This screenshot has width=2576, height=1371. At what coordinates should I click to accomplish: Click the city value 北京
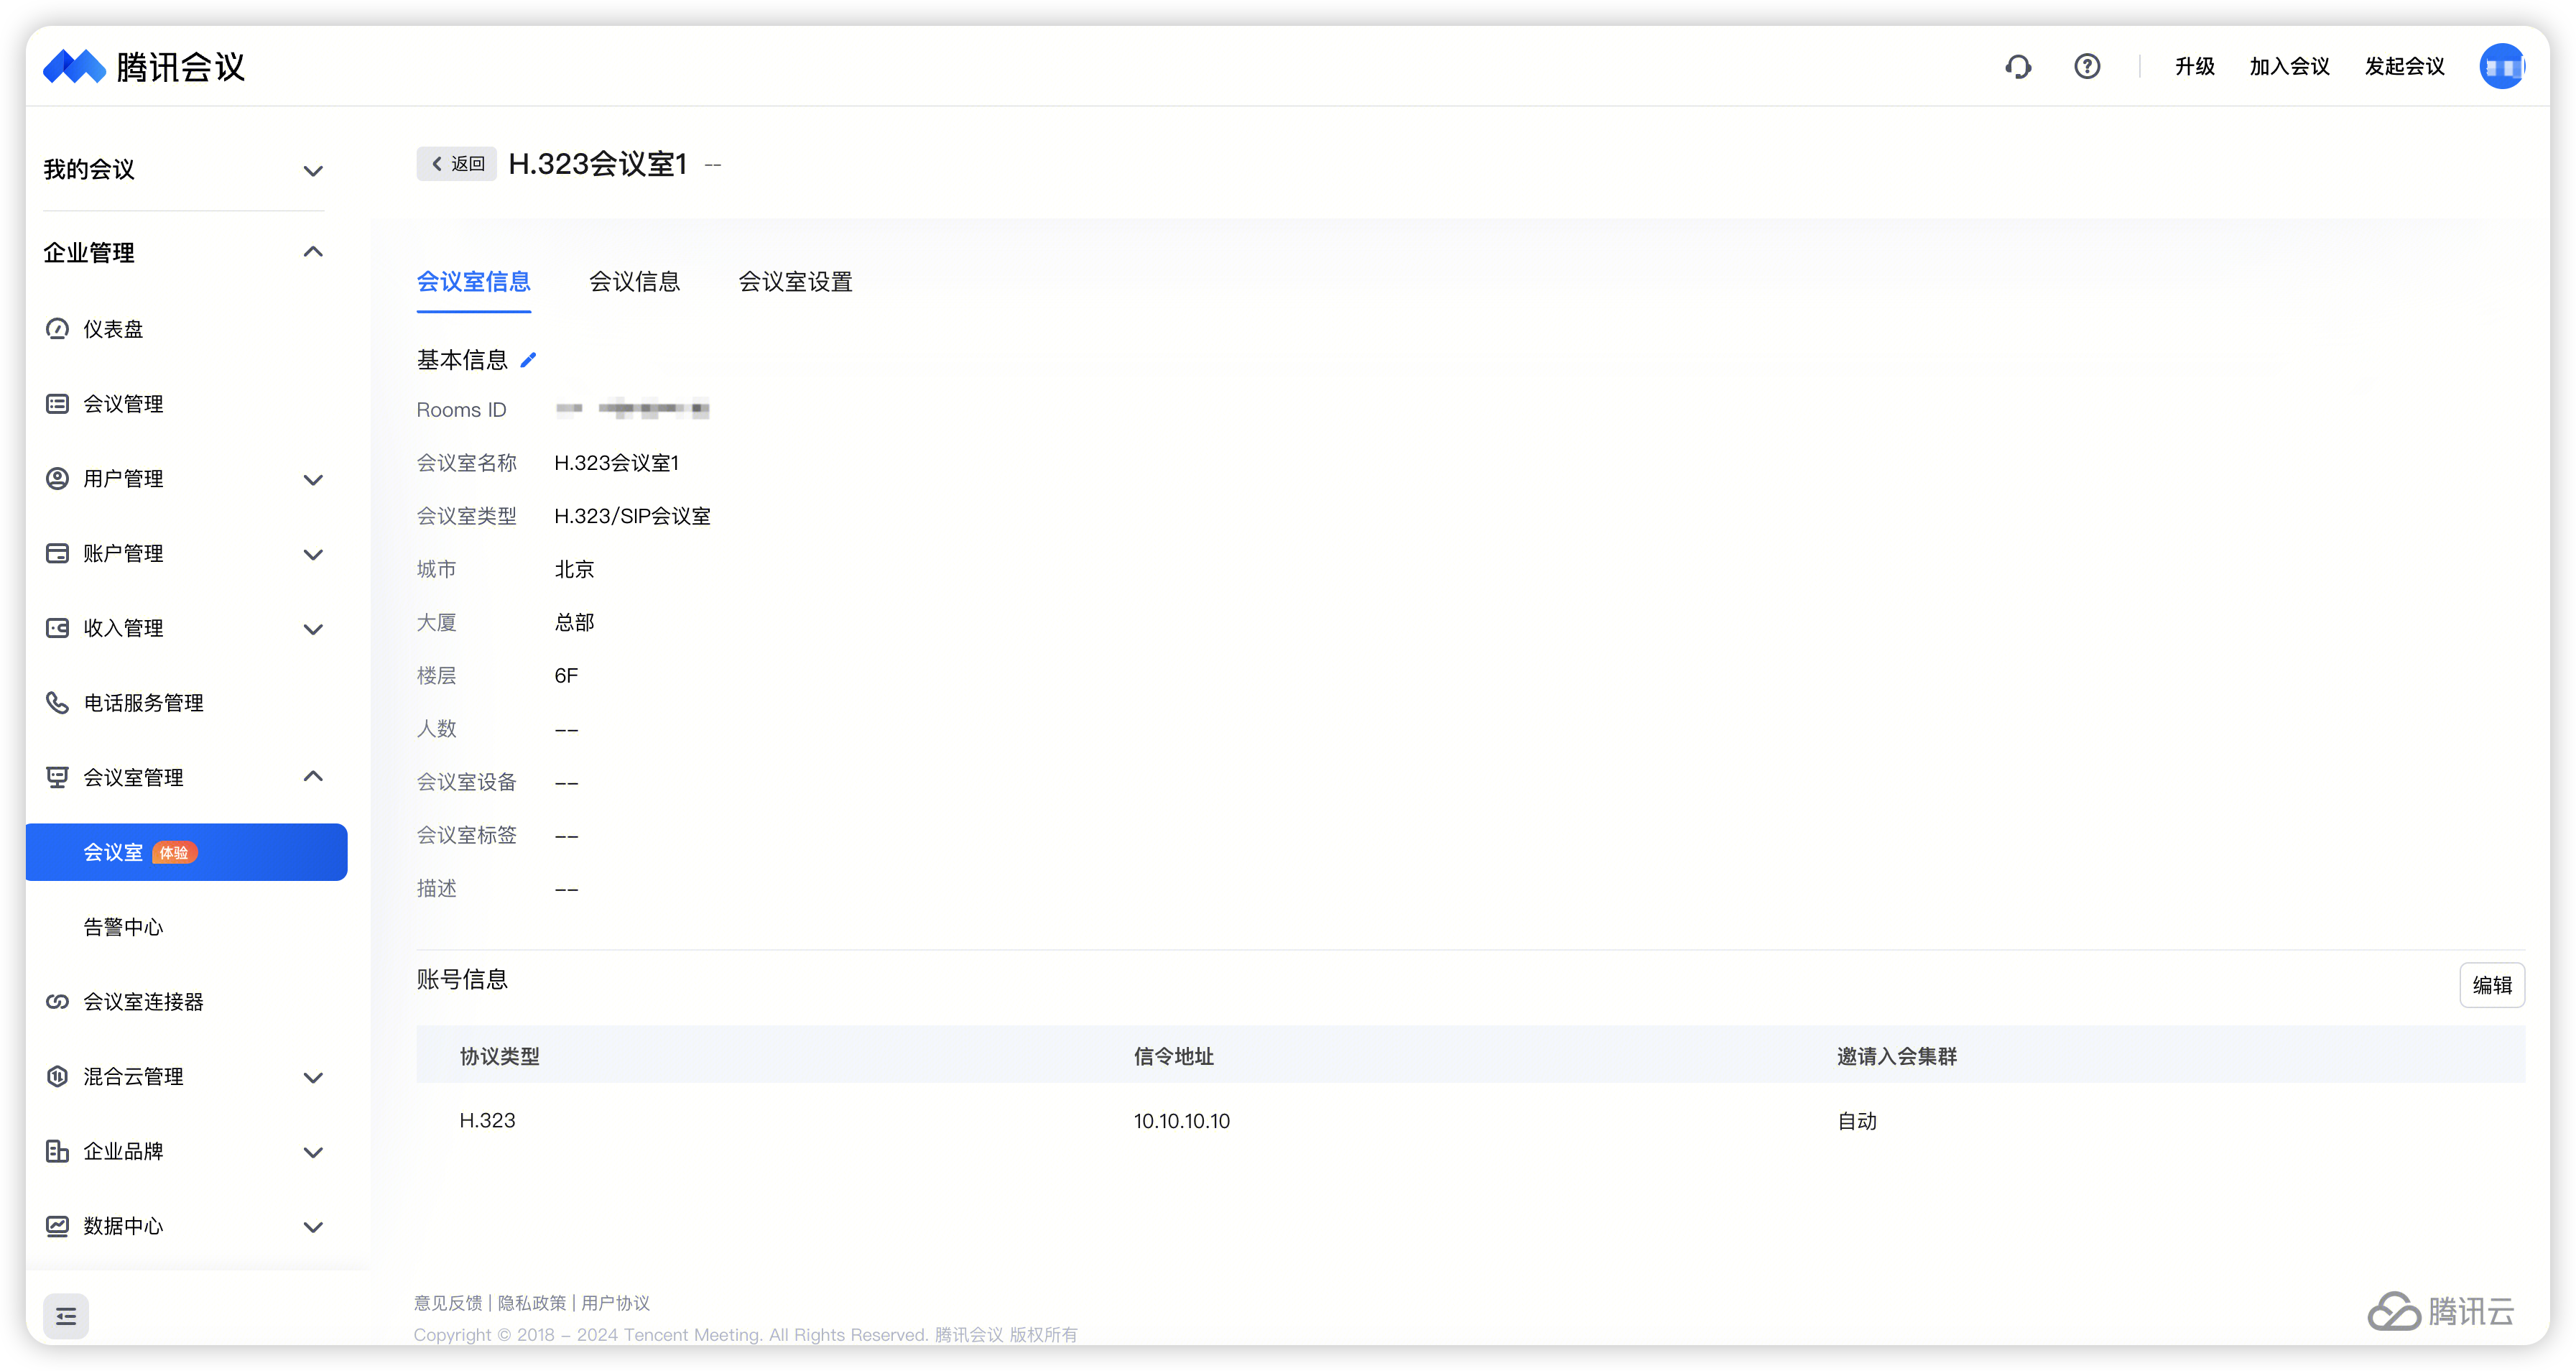pyautogui.click(x=574, y=569)
